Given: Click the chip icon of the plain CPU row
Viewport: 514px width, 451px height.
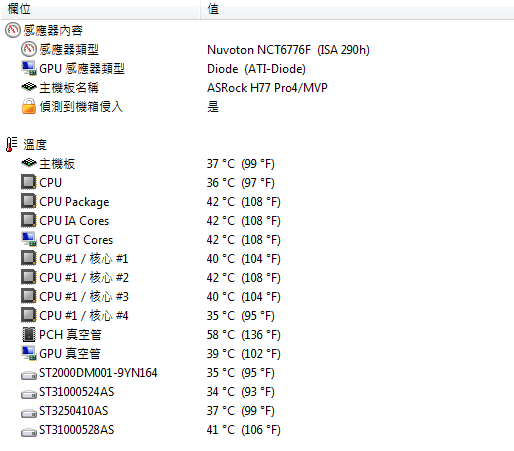Looking at the screenshot, I should 29,182.
